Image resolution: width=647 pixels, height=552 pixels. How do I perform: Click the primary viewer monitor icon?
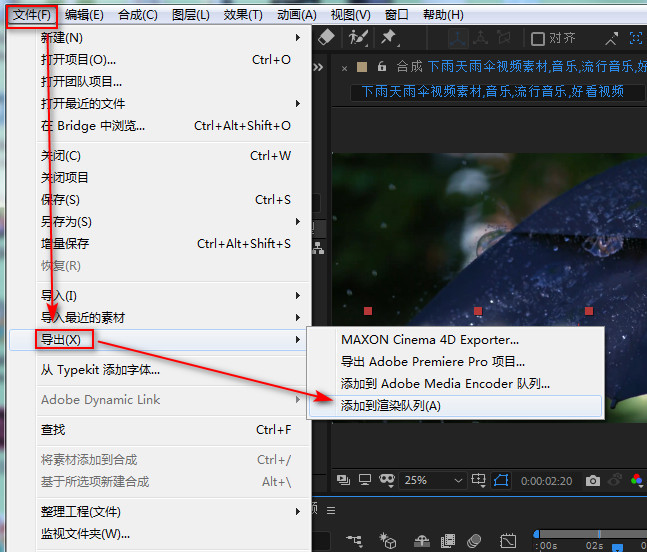point(365,480)
